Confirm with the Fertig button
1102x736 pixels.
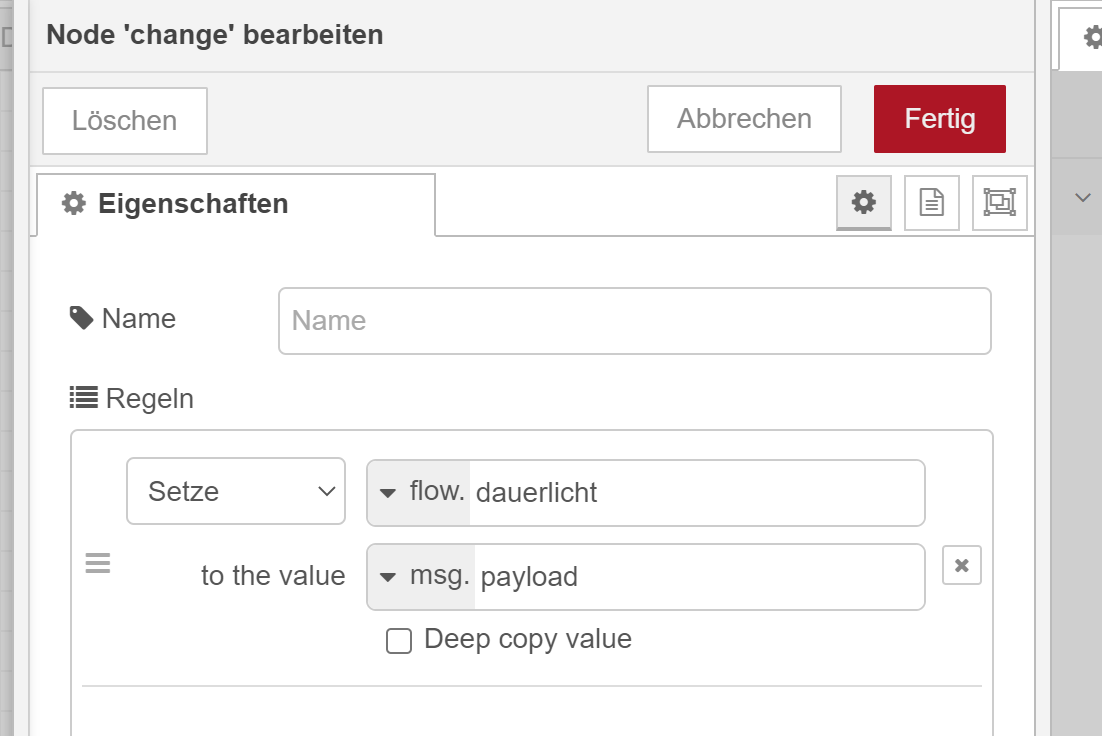click(x=940, y=119)
